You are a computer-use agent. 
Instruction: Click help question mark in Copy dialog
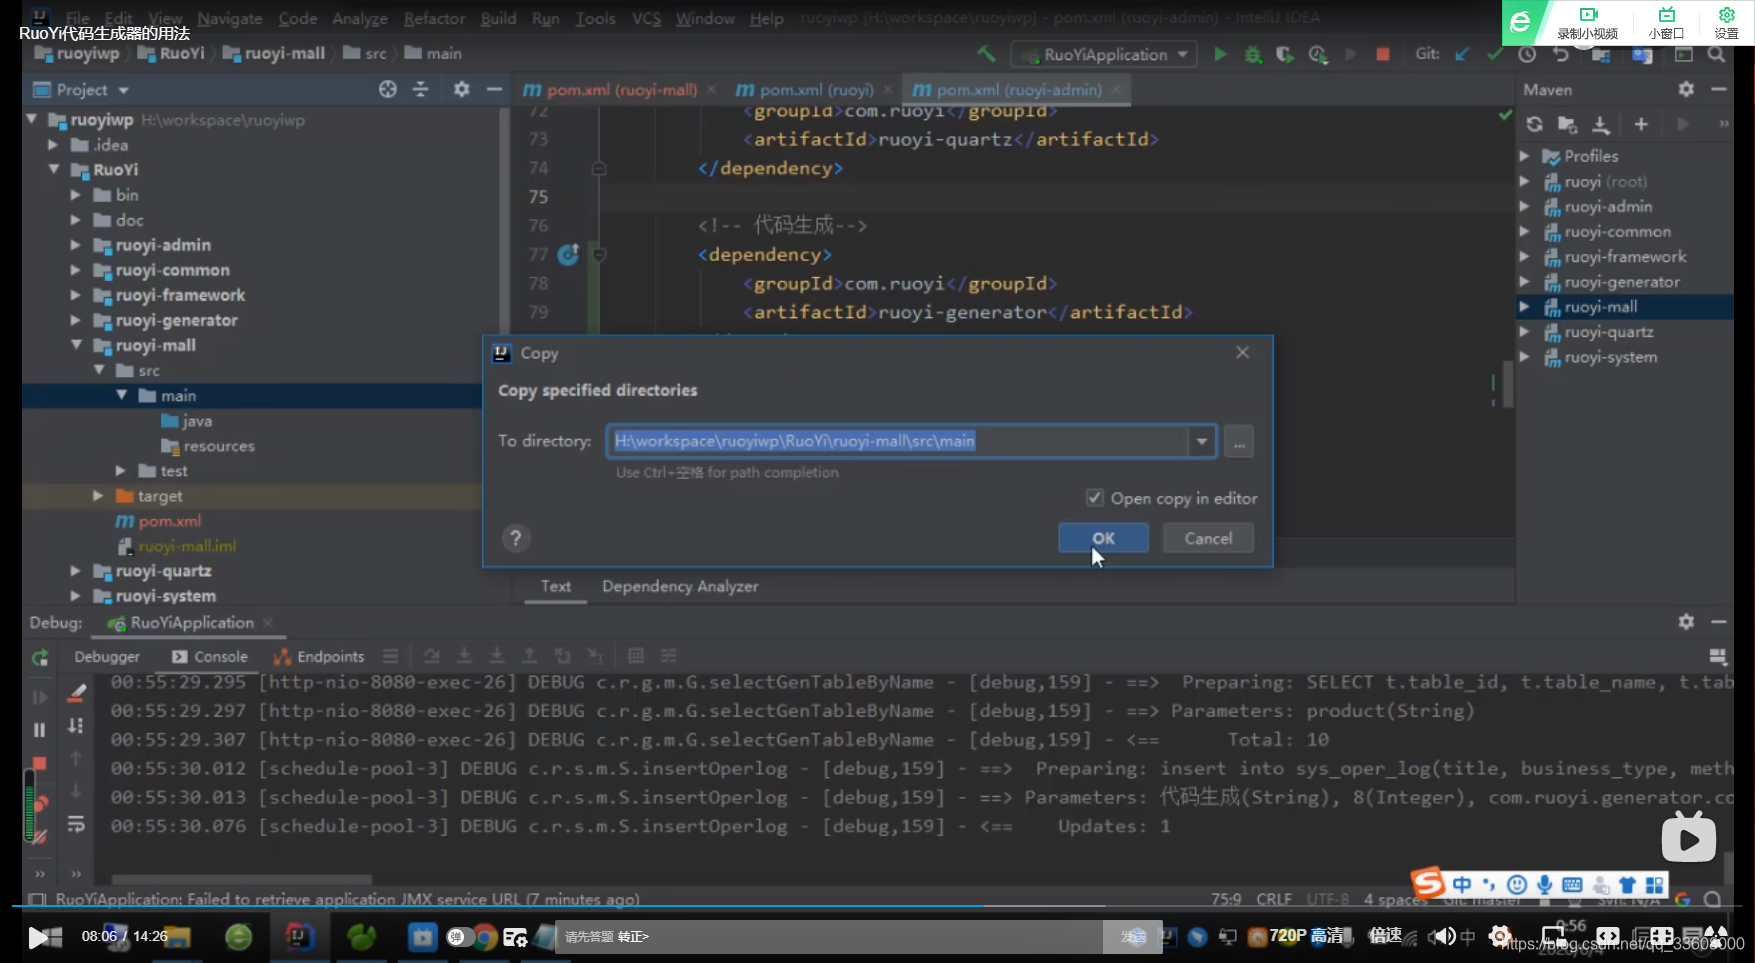515,538
